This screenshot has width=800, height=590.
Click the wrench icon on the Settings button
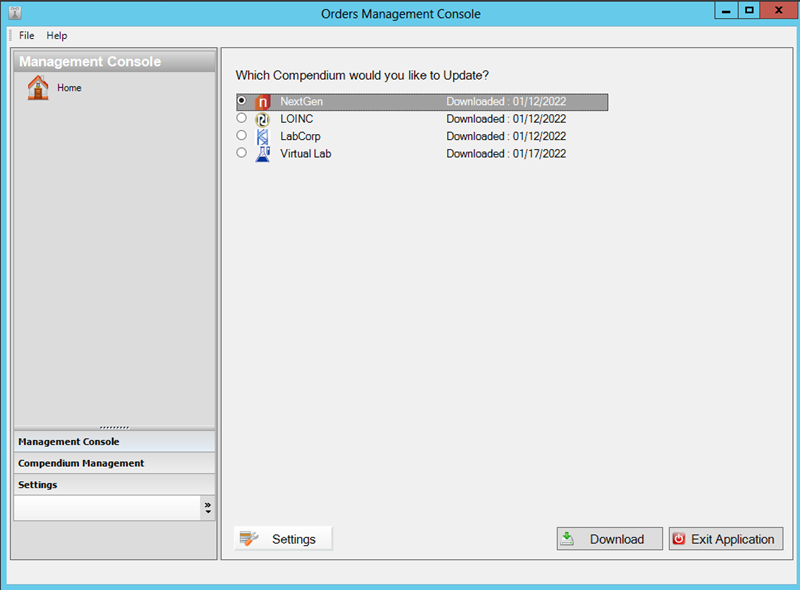(x=248, y=538)
